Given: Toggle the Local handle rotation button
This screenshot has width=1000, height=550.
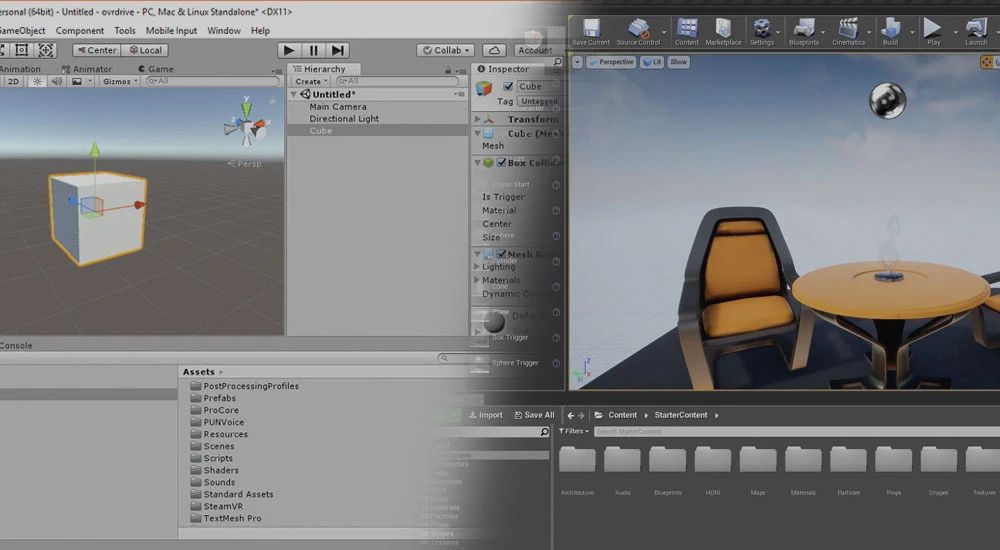Looking at the screenshot, I should (x=145, y=50).
